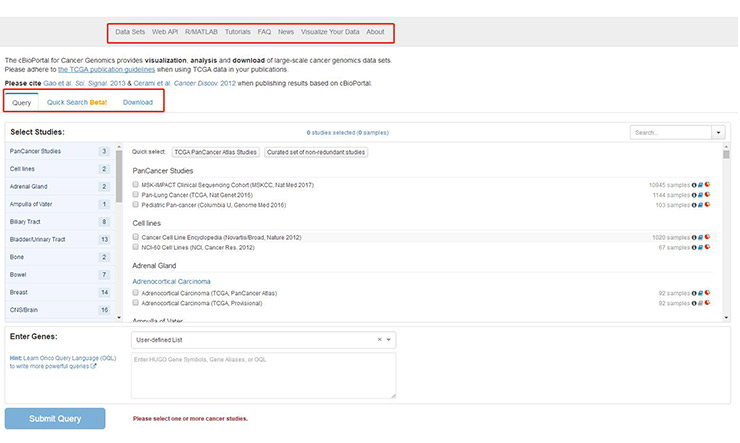Viewport: 740px width, 443px height.
Task: Clear the User-defined List selection with X
Action: 379,340
